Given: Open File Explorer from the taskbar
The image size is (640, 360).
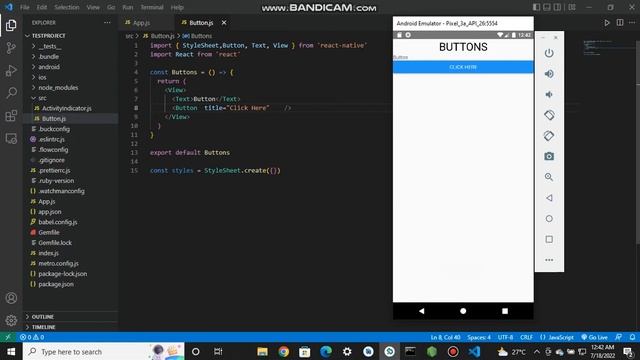Looking at the screenshot, I should (262, 351).
